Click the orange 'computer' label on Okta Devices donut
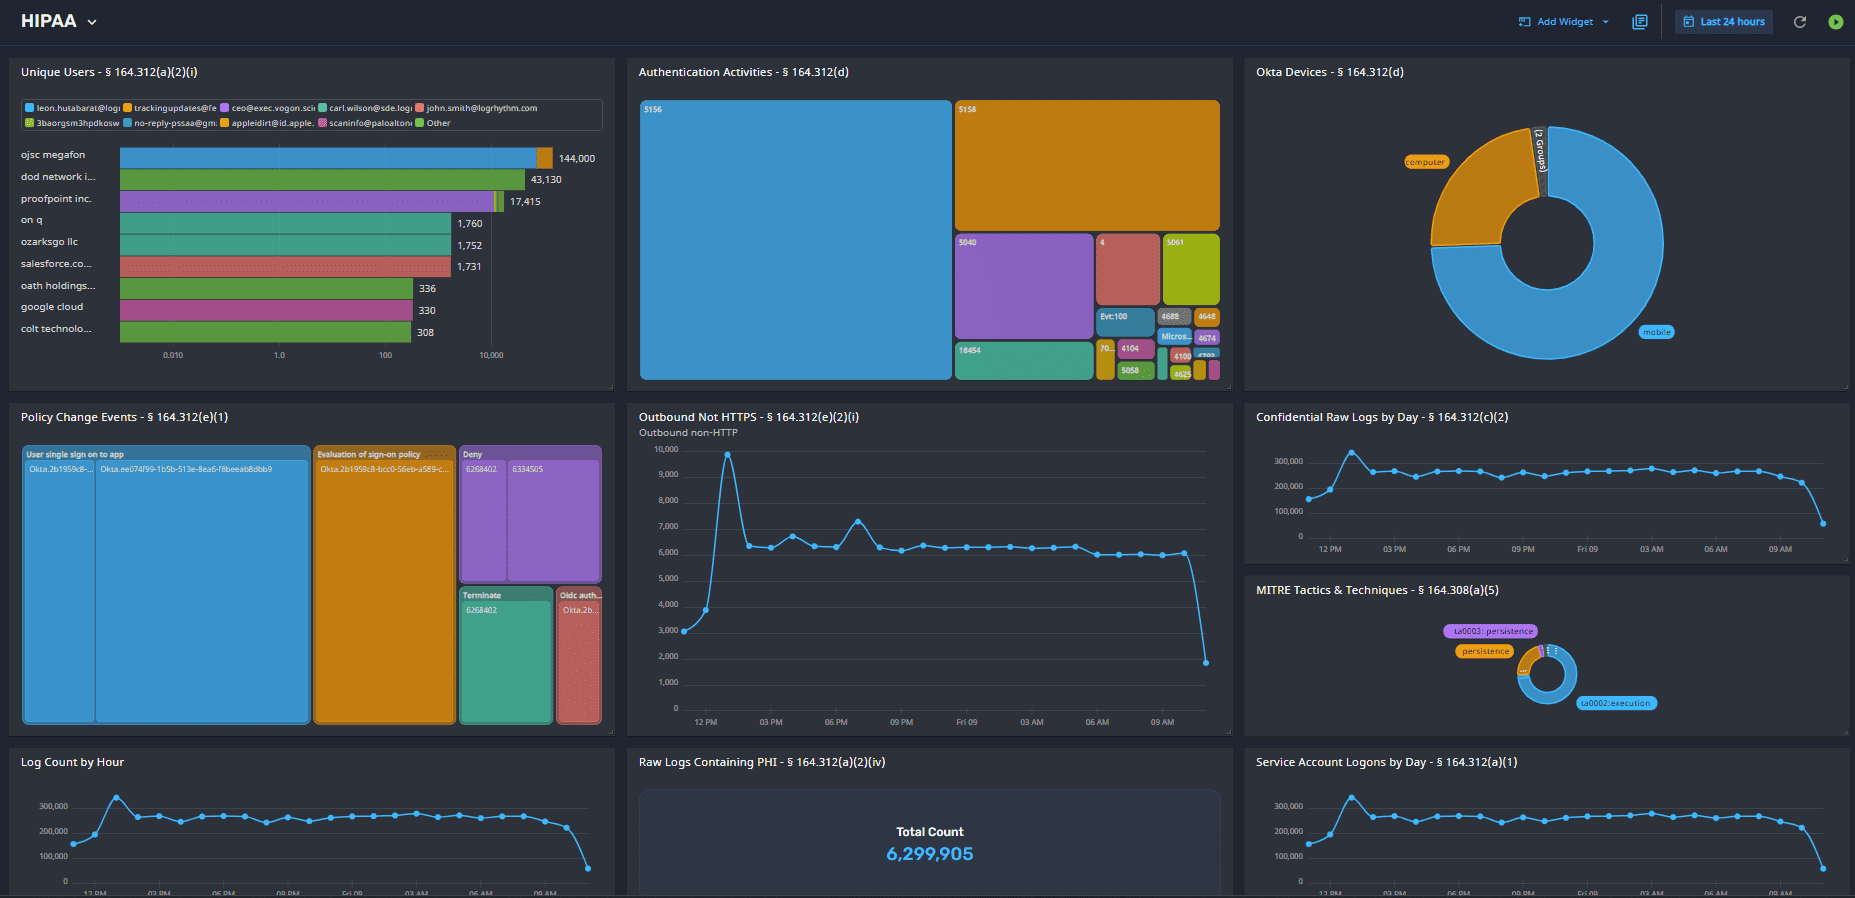 (1425, 162)
